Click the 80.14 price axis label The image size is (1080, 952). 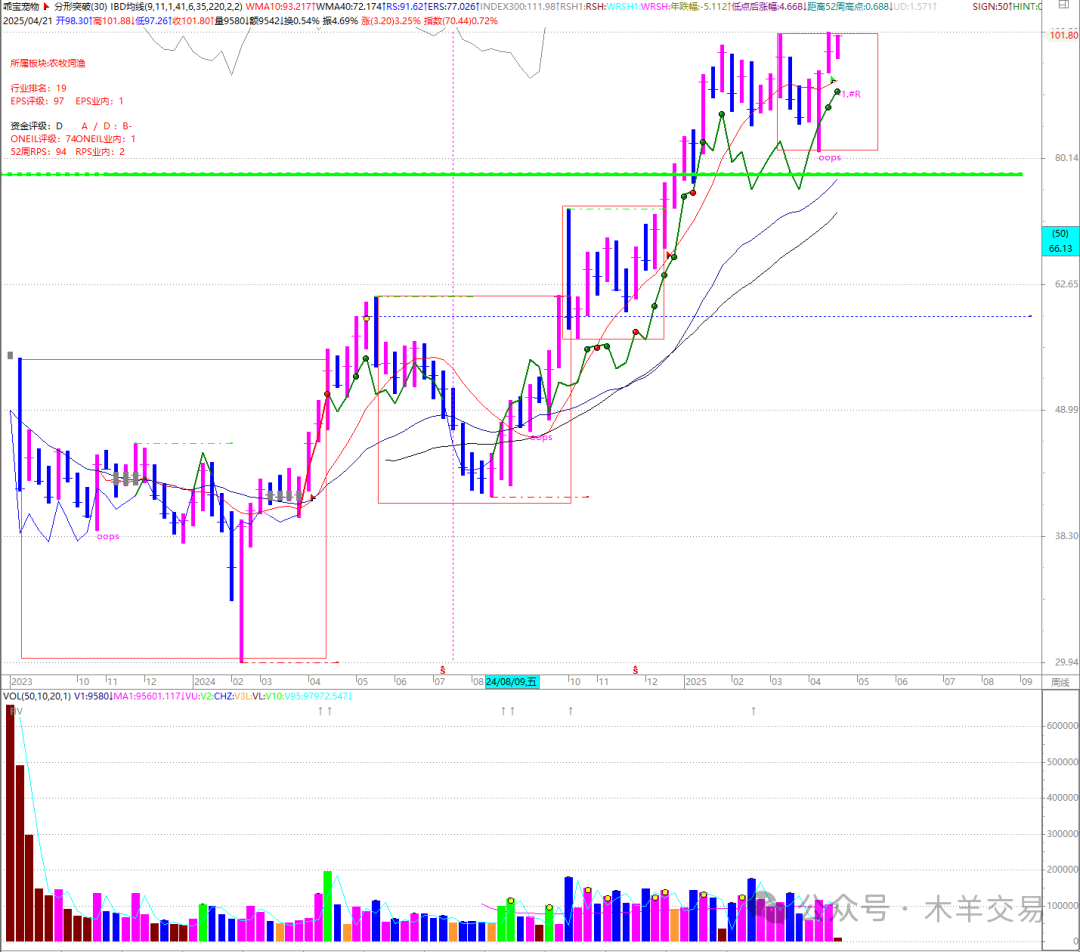pyautogui.click(x=1066, y=158)
